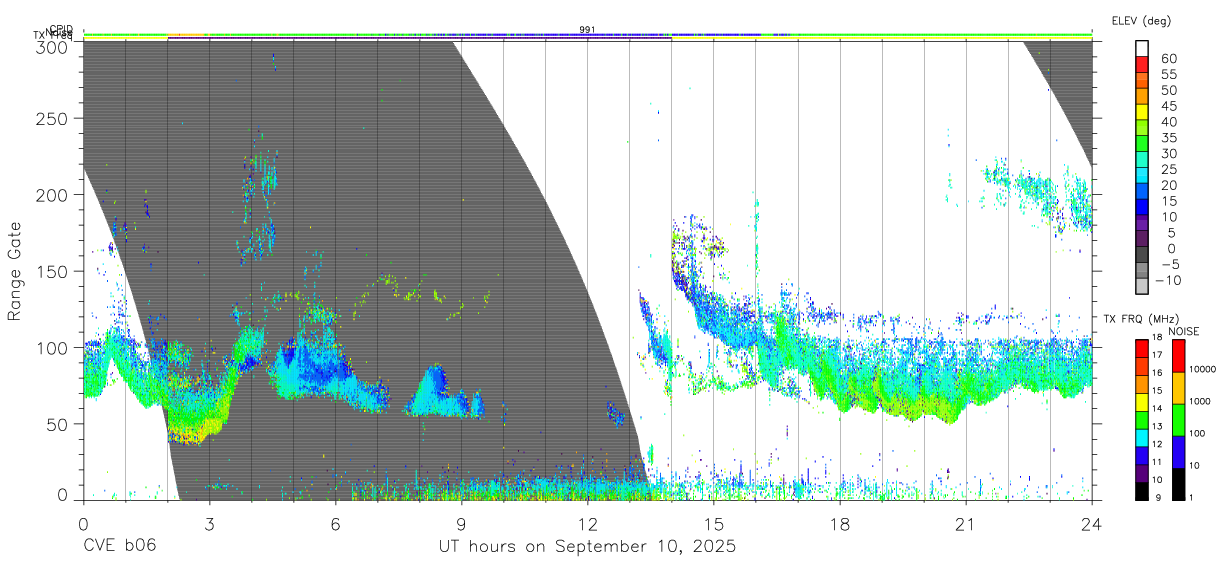
Task: Click the orange section of the top frequency strip
Action: [186, 34]
